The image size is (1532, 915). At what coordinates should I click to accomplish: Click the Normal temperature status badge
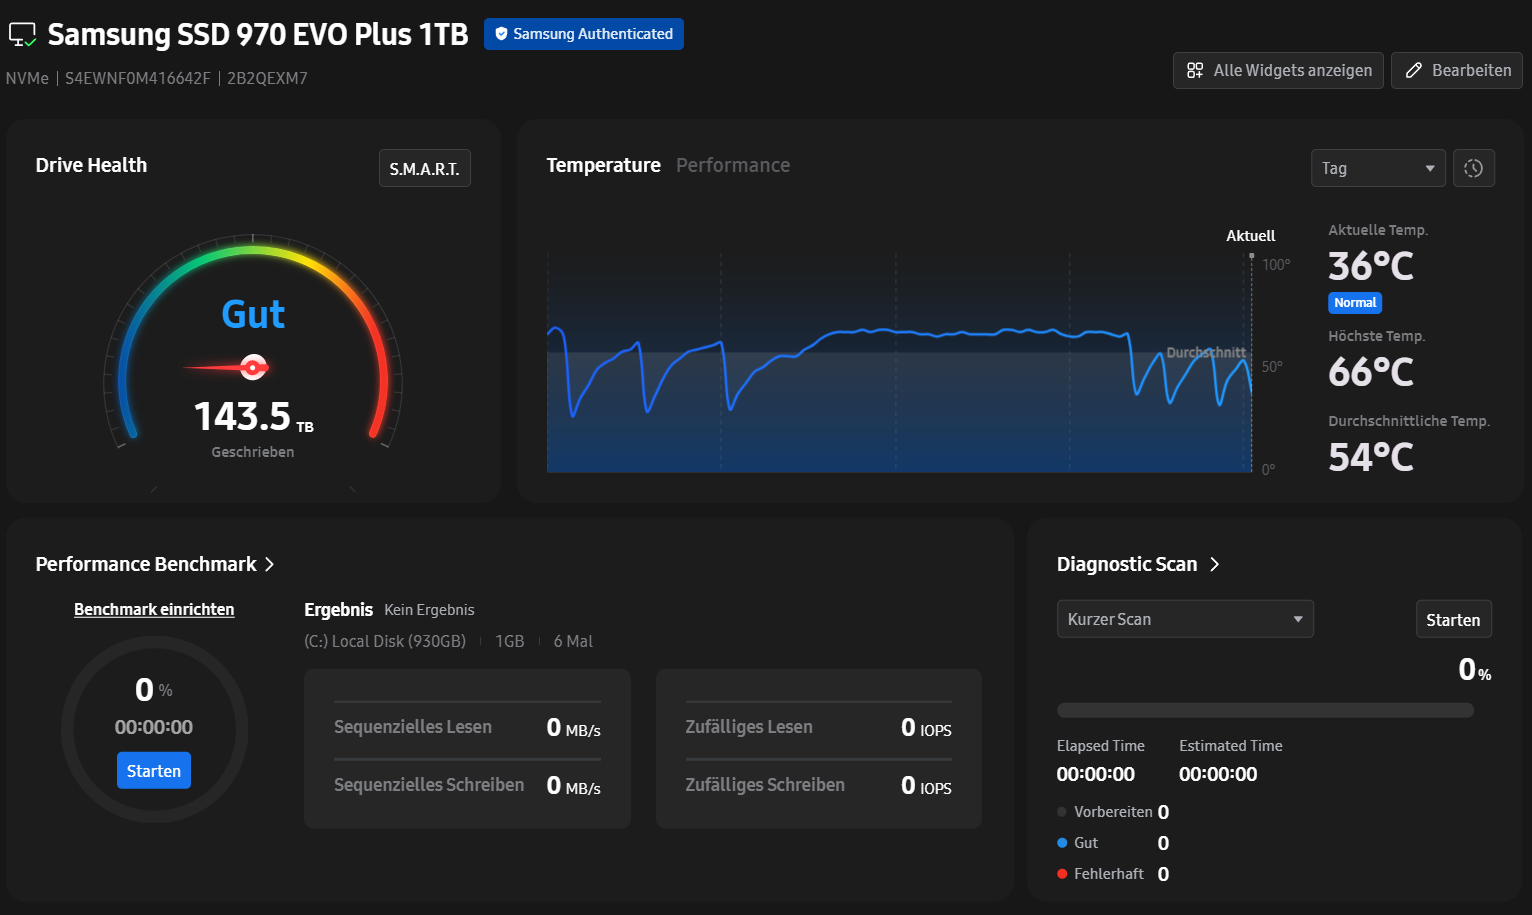click(x=1355, y=302)
